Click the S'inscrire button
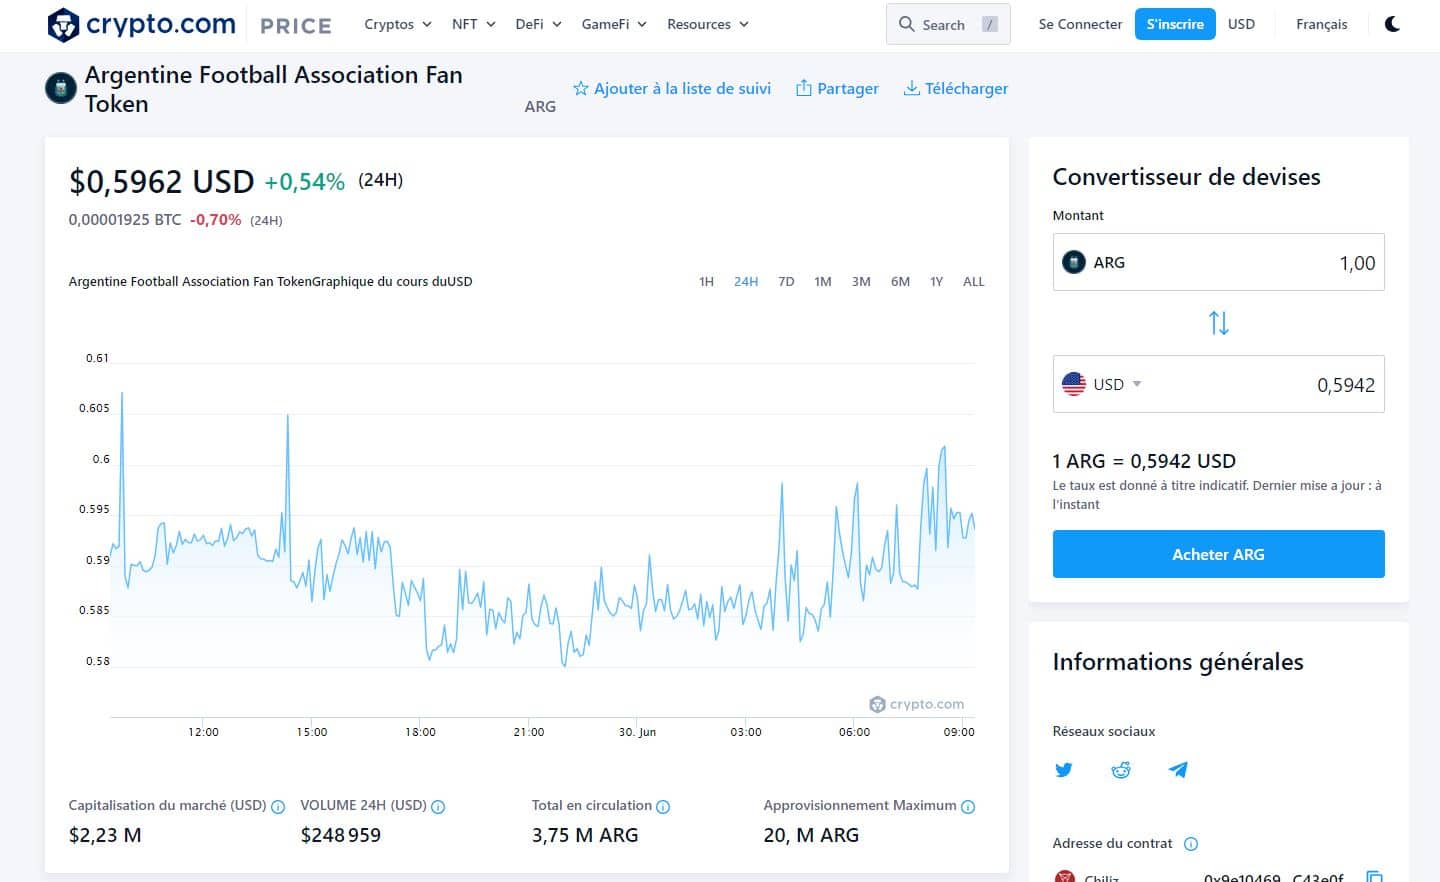The image size is (1440, 882). [1175, 24]
